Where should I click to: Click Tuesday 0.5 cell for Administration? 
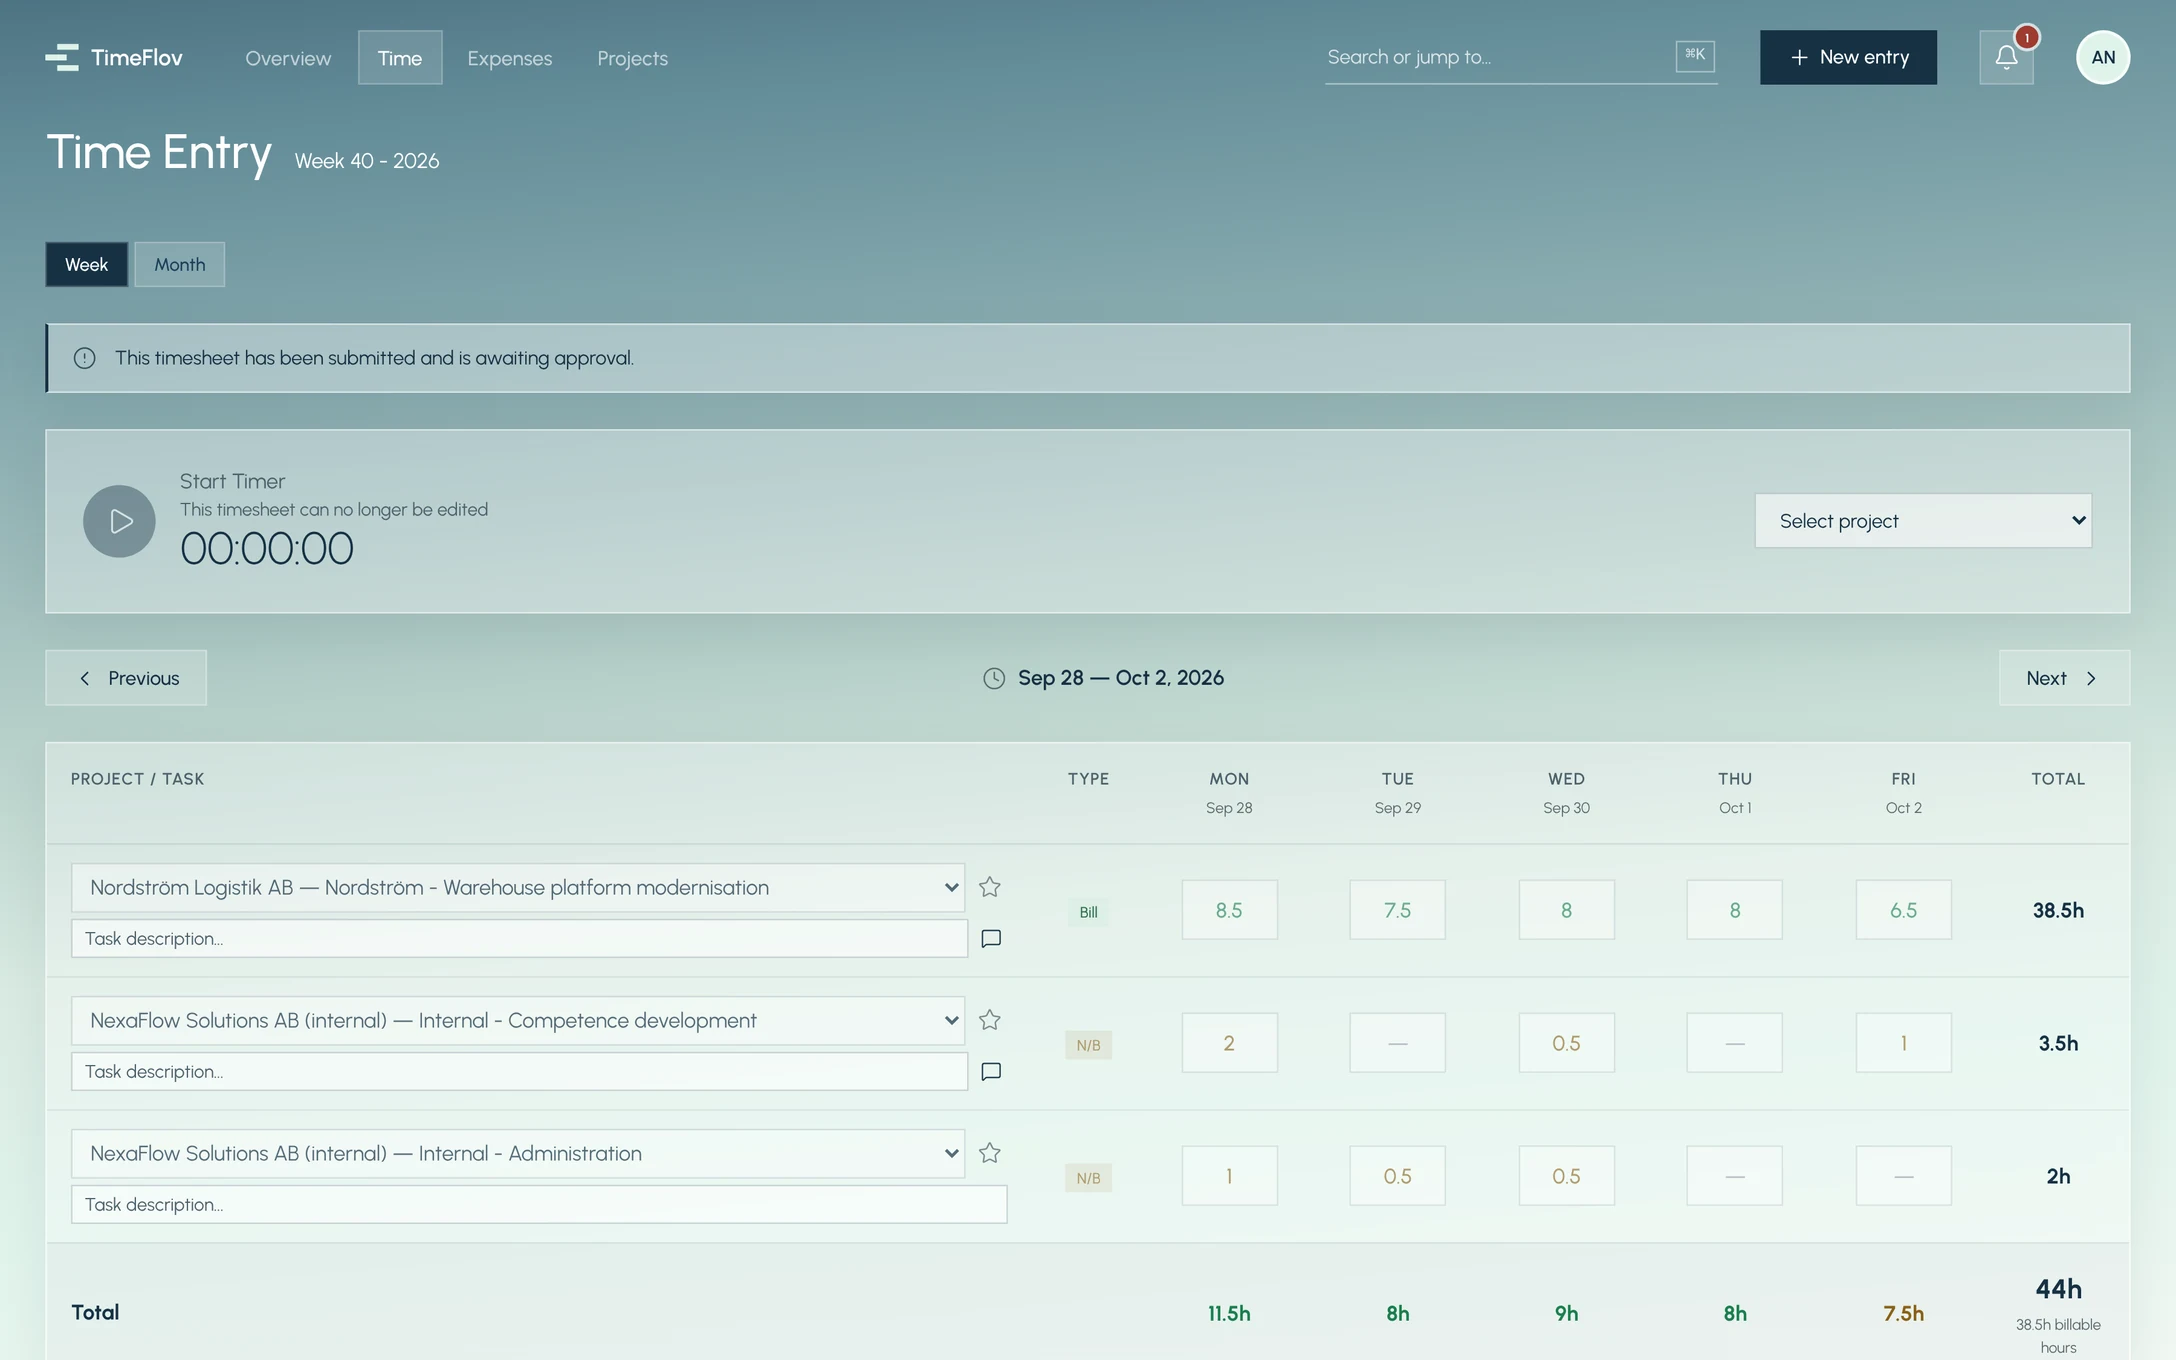[1398, 1176]
